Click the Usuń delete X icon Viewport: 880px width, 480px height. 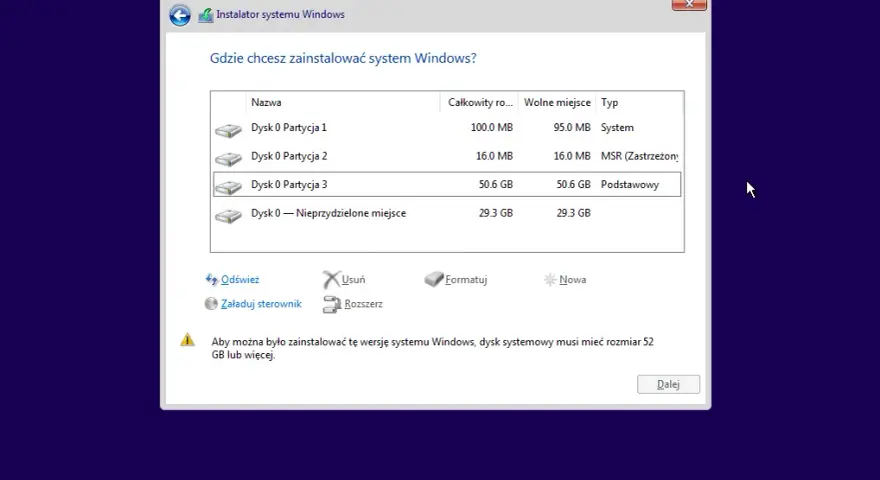pyautogui.click(x=331, y=280)
